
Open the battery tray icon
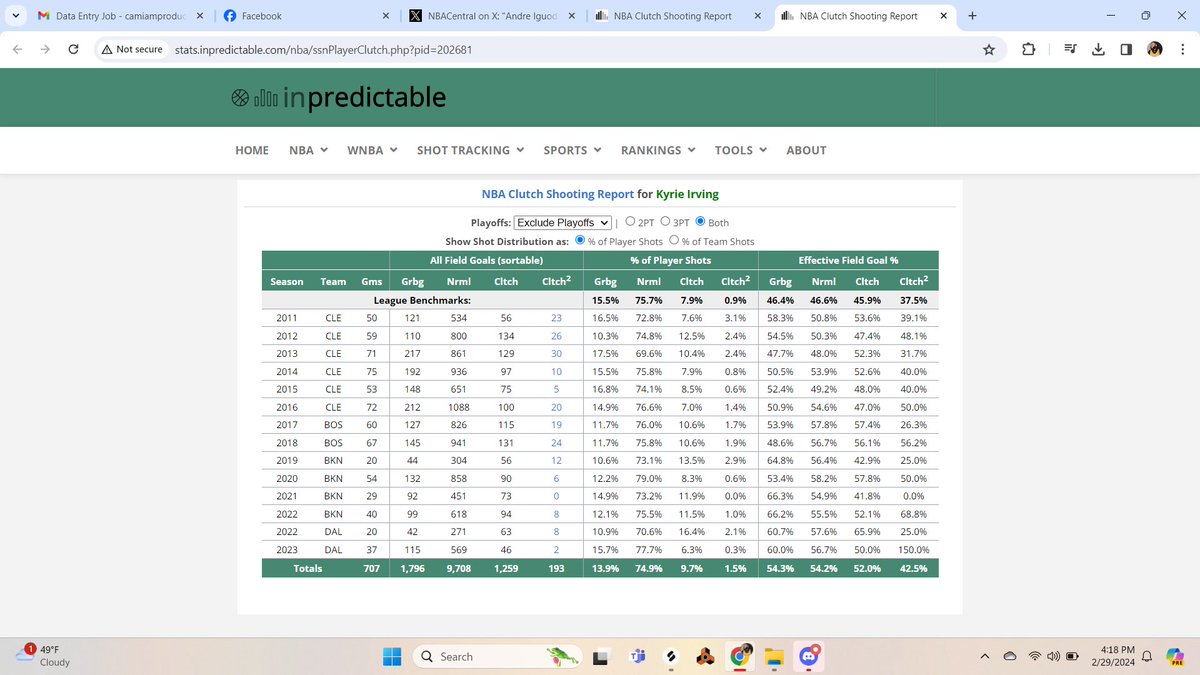click(1073, 657)
